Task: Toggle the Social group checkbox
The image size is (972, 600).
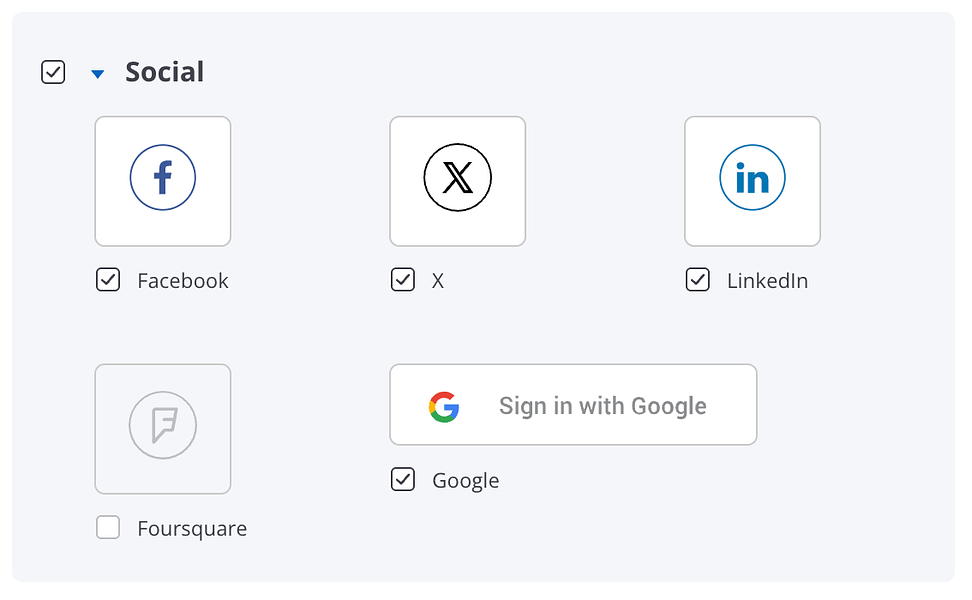Action: [53, 72]
